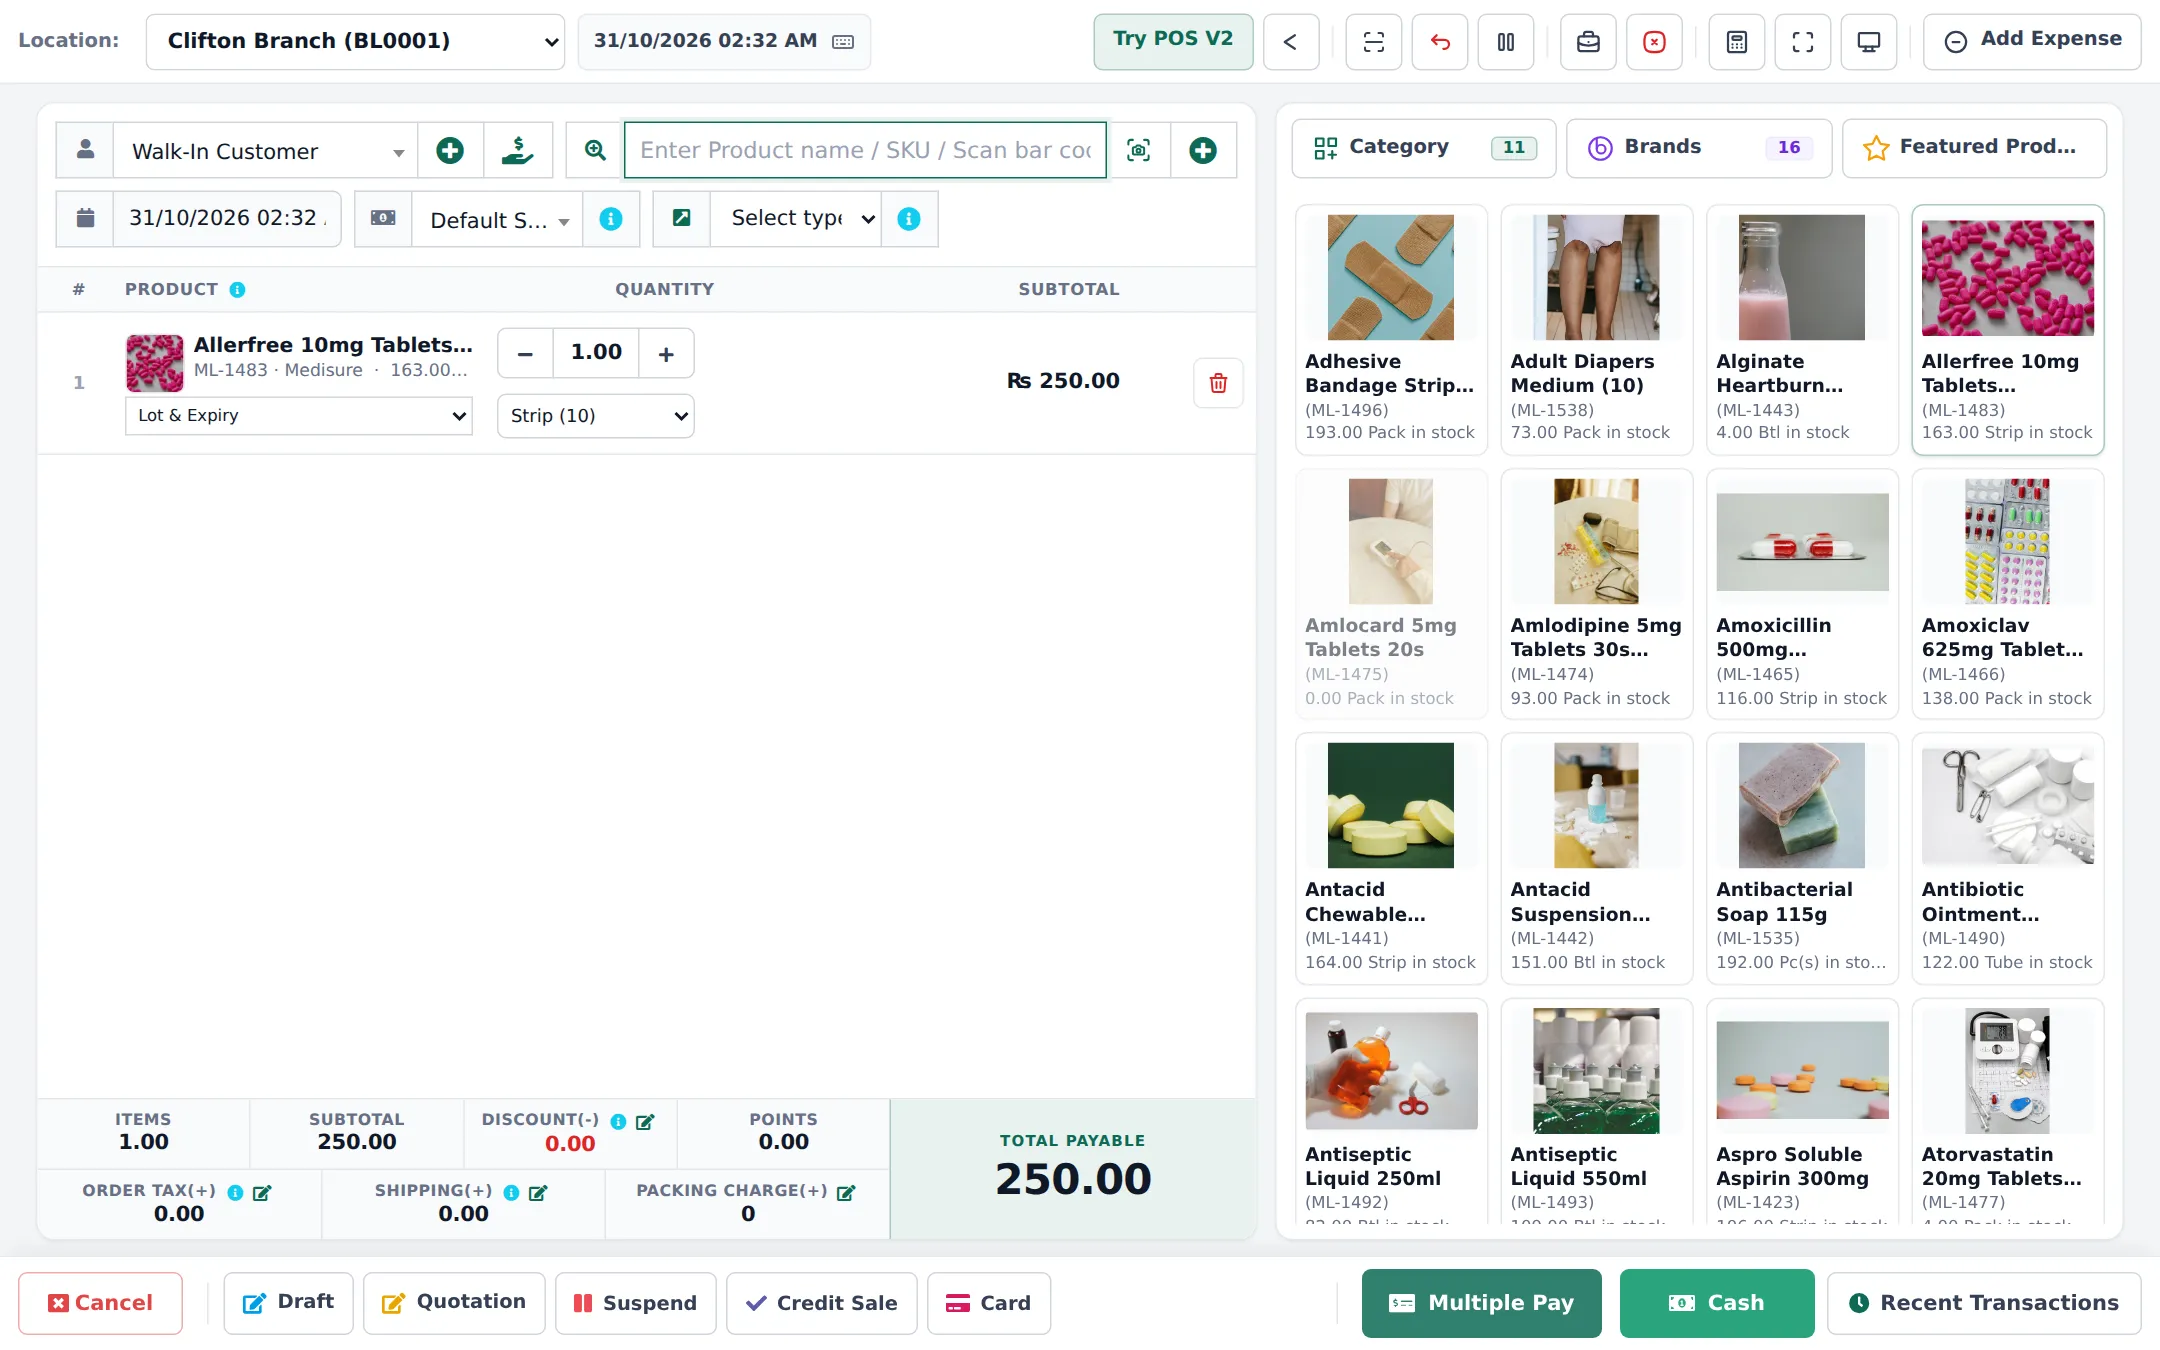
Task: Open the calculator icon
Action: click(x=1736, y=42)
